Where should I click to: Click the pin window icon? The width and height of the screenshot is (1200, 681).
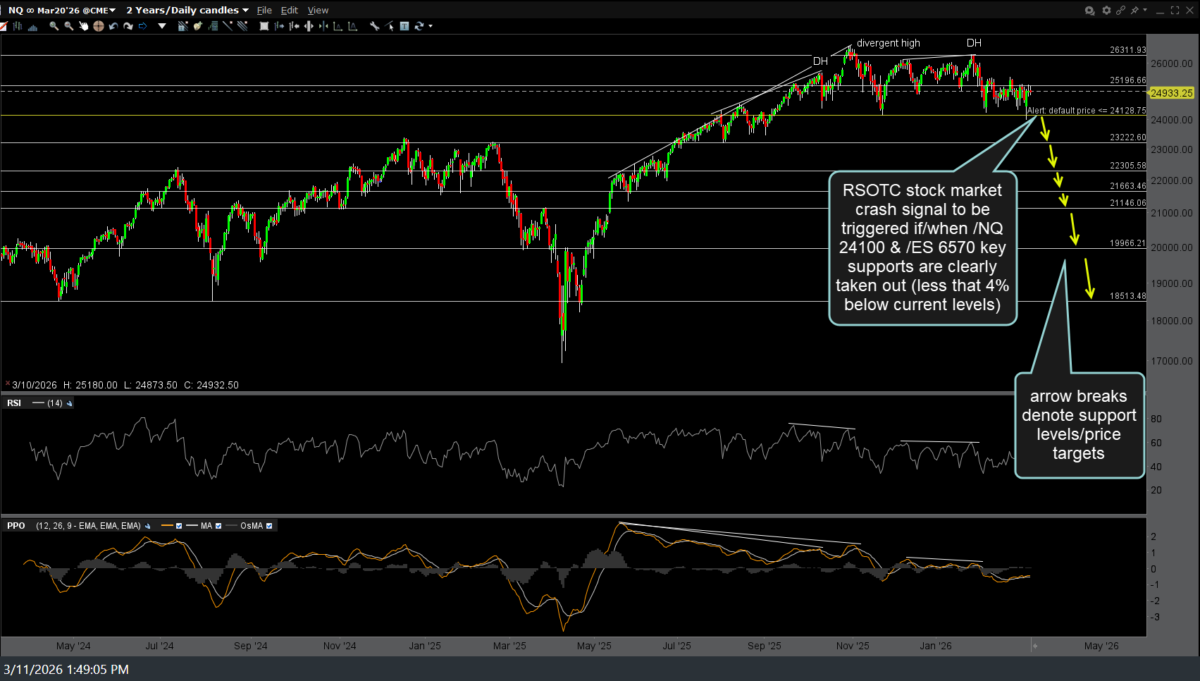pyautogui.click(x=1135, y=10)
